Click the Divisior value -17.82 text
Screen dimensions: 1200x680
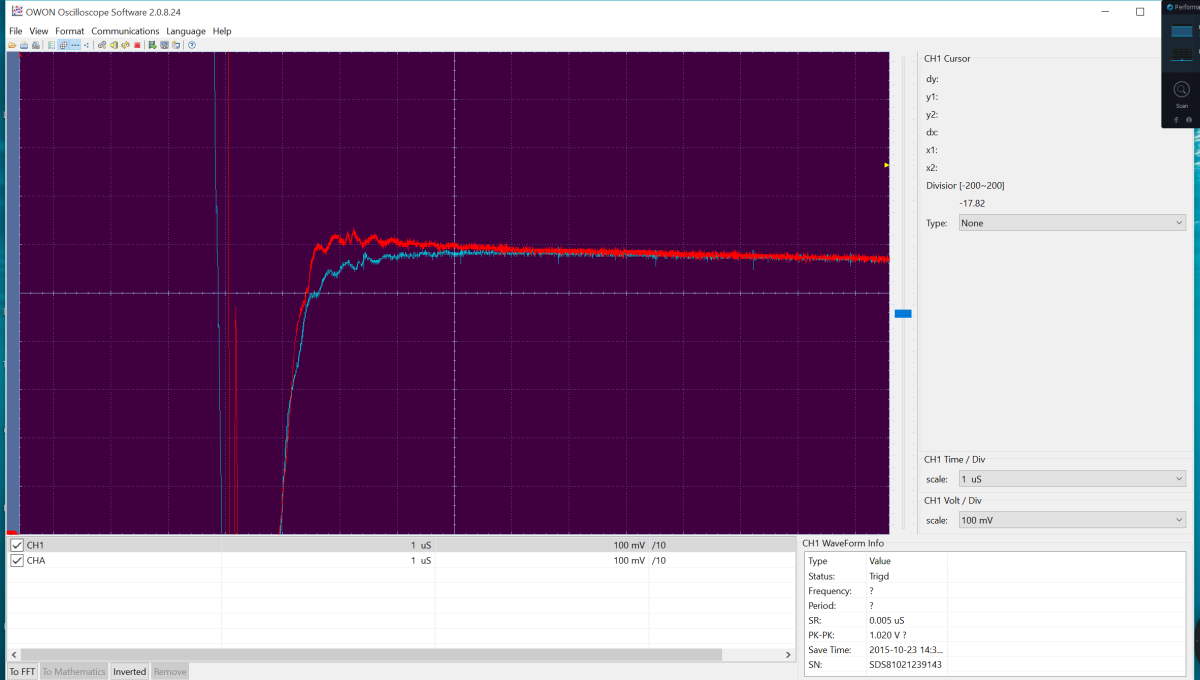coord(972,203)
